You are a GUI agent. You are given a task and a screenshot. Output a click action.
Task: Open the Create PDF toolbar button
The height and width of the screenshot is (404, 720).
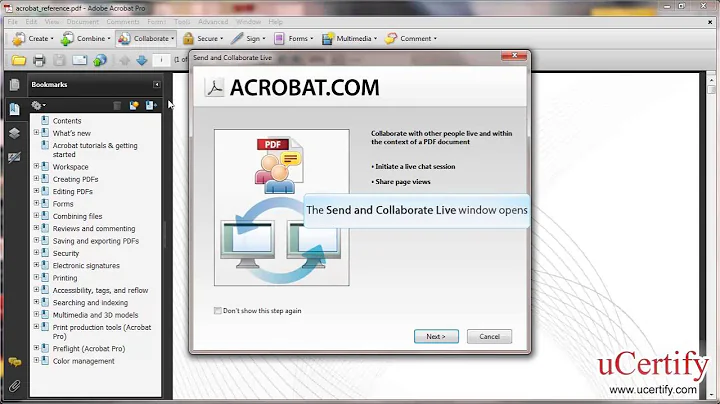click(x=32, y=39)
